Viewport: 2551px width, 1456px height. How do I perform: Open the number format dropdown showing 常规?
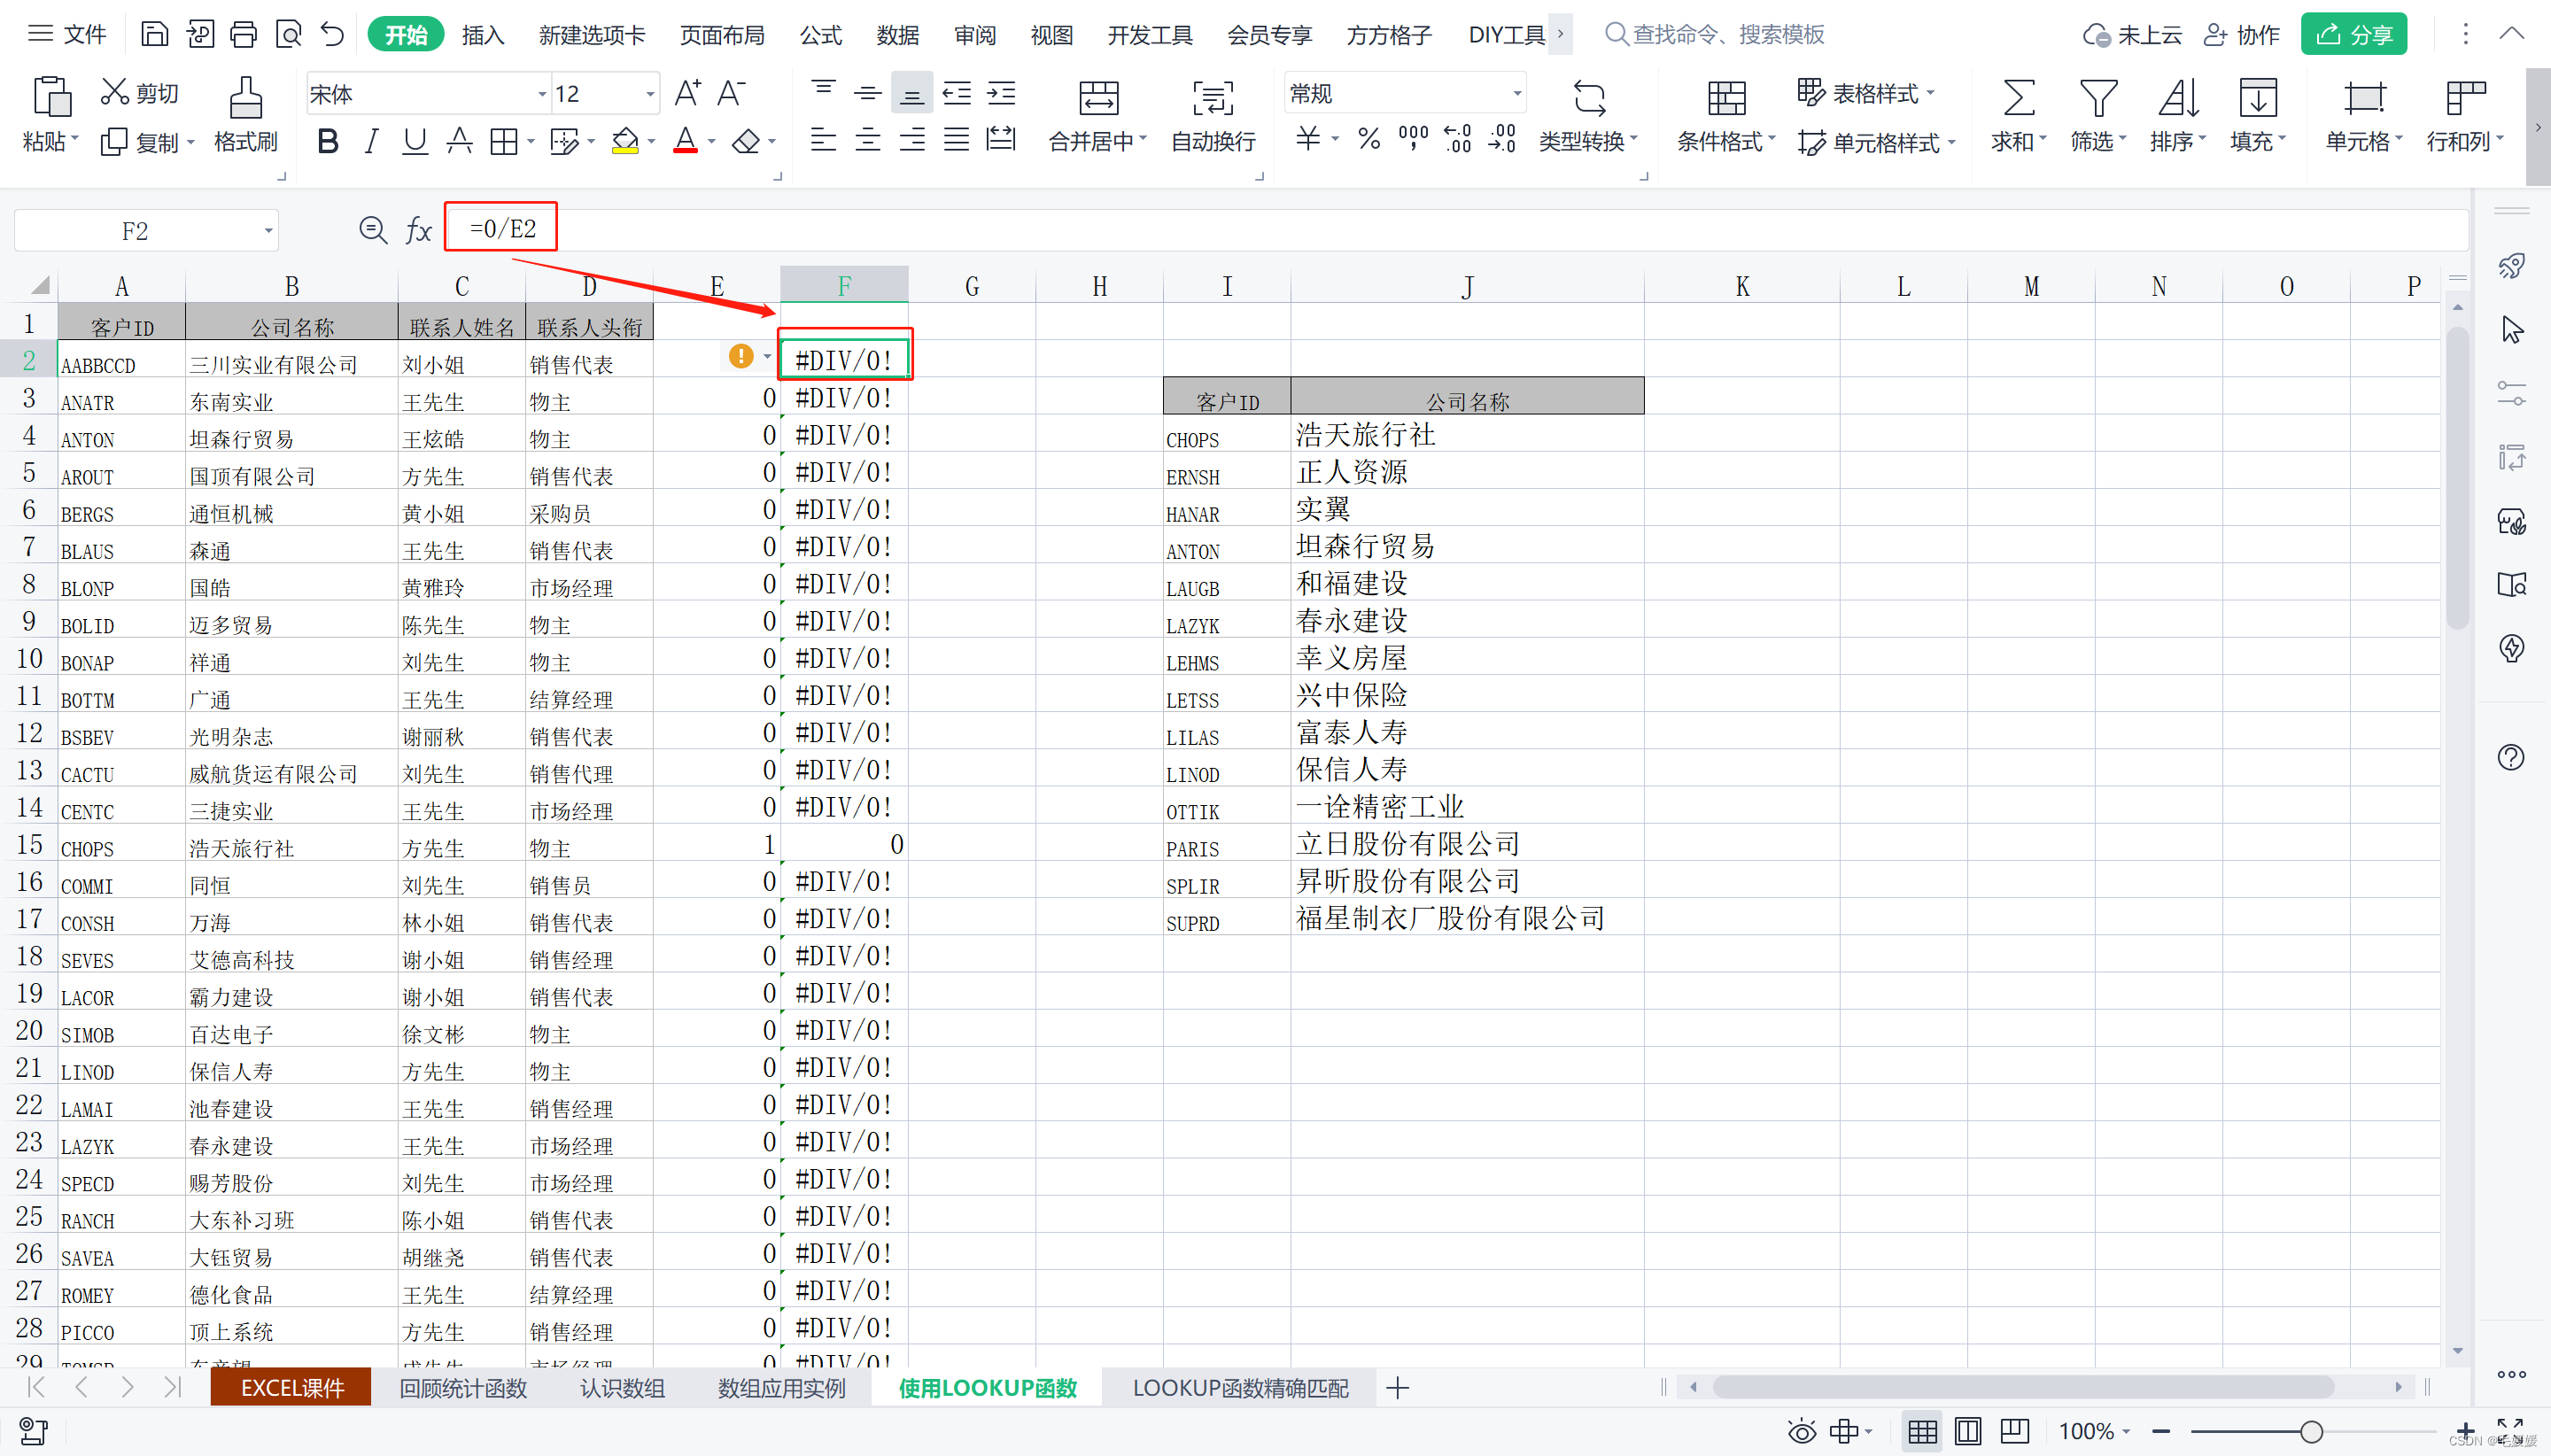pyautogui.click(x=1516, y=94)
